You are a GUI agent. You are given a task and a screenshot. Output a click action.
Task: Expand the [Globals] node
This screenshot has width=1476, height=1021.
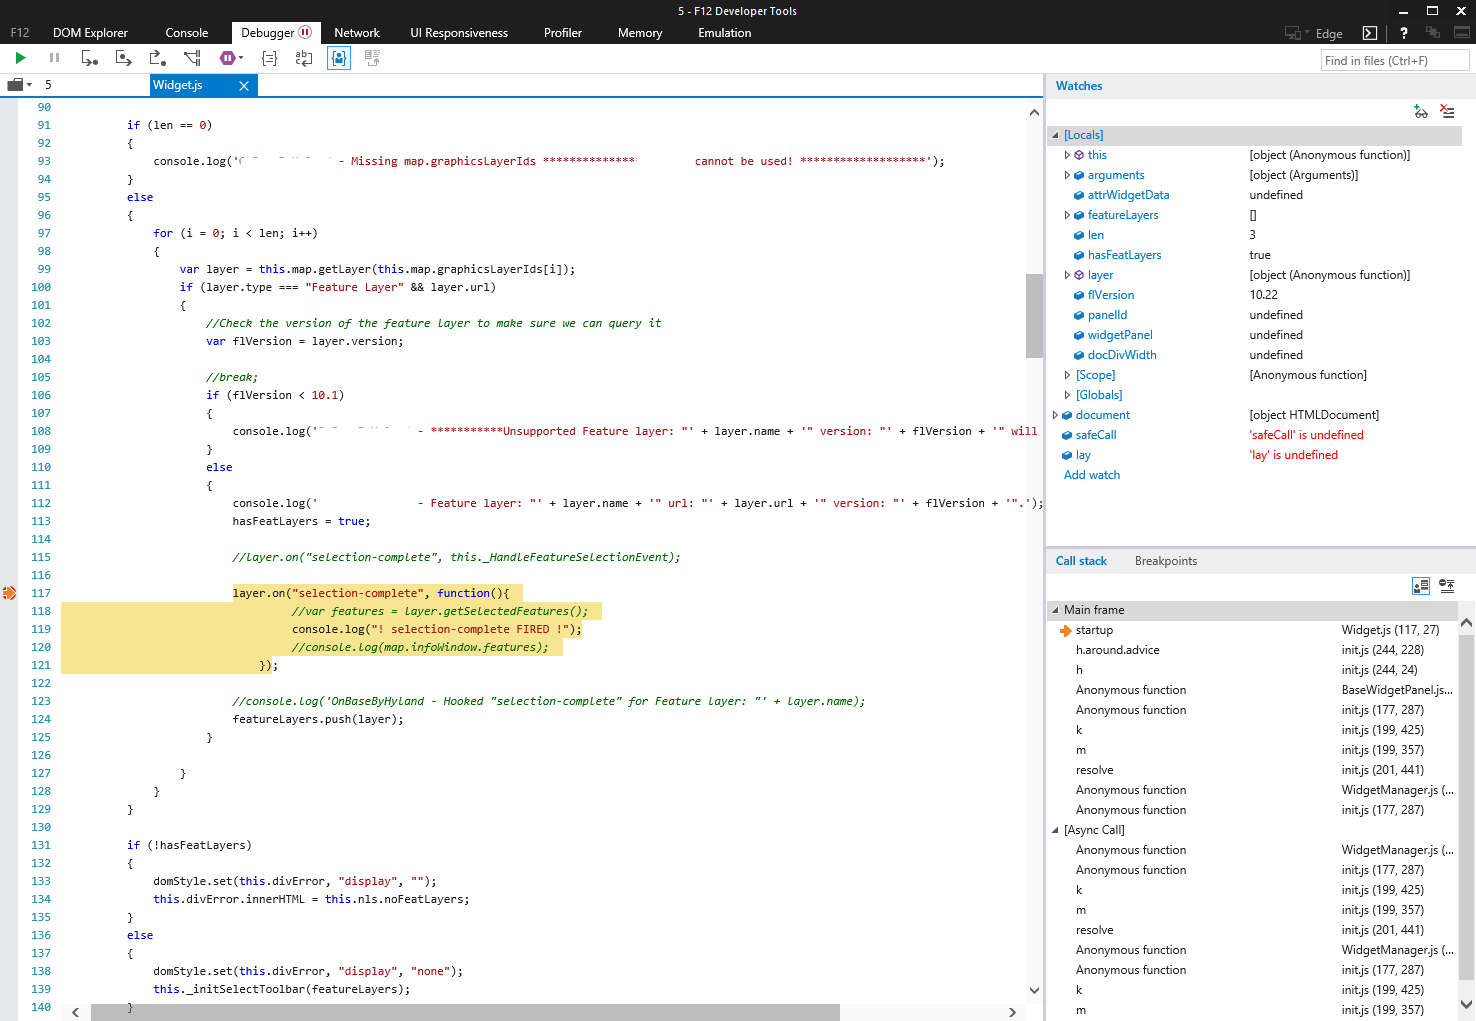tap(1067, 395)
